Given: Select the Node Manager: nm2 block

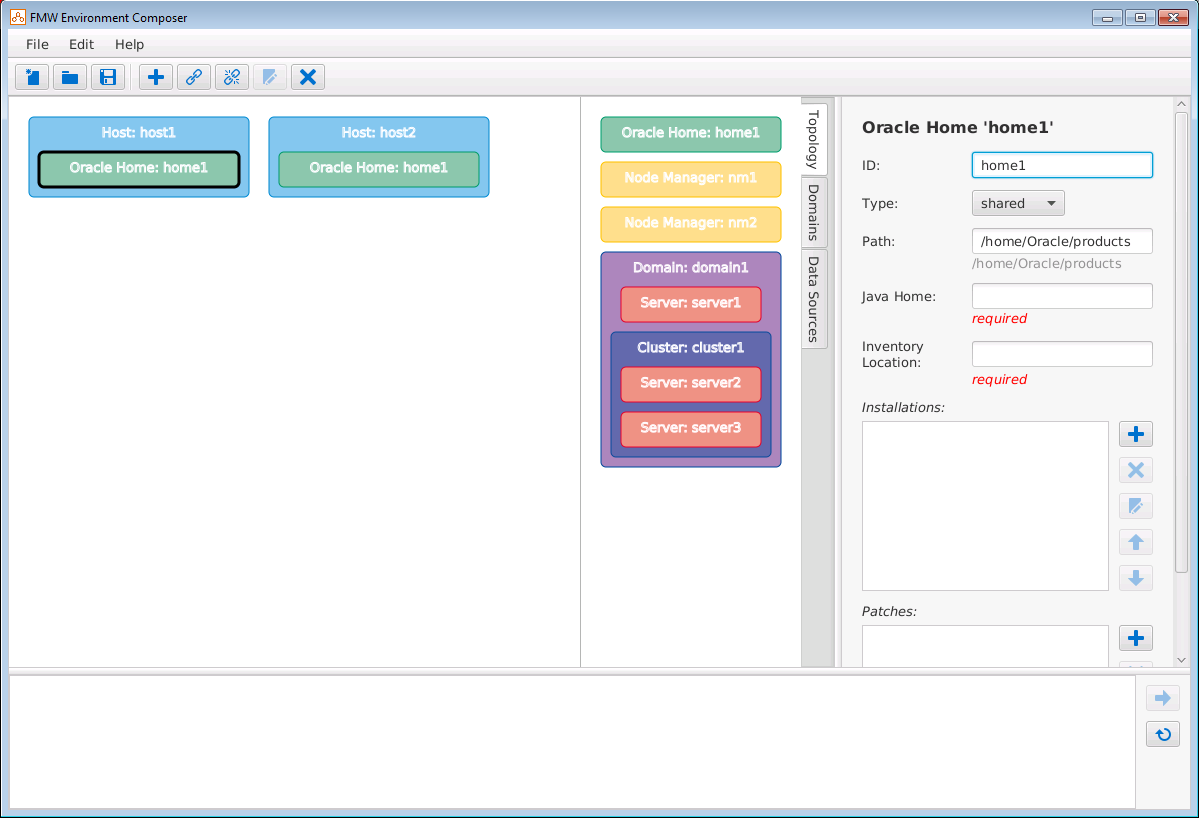Looking at the screenshot, I should point(690,224).
